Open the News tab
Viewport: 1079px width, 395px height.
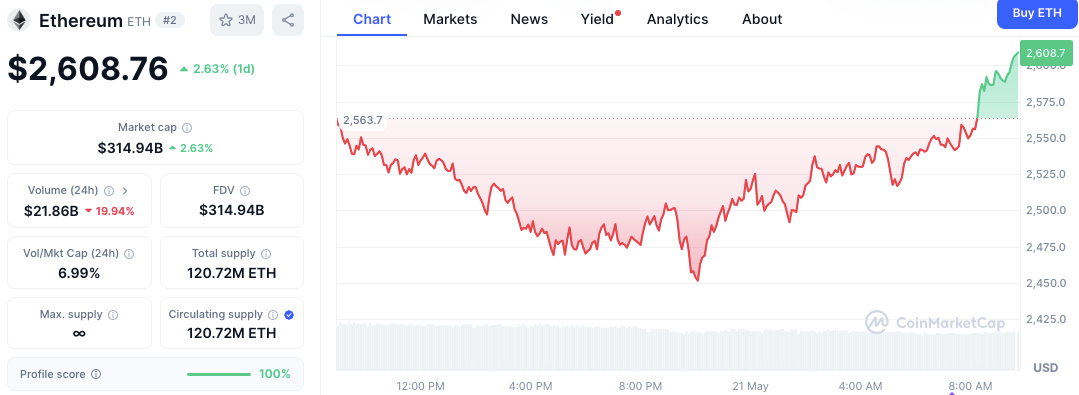tap(529, 19)
